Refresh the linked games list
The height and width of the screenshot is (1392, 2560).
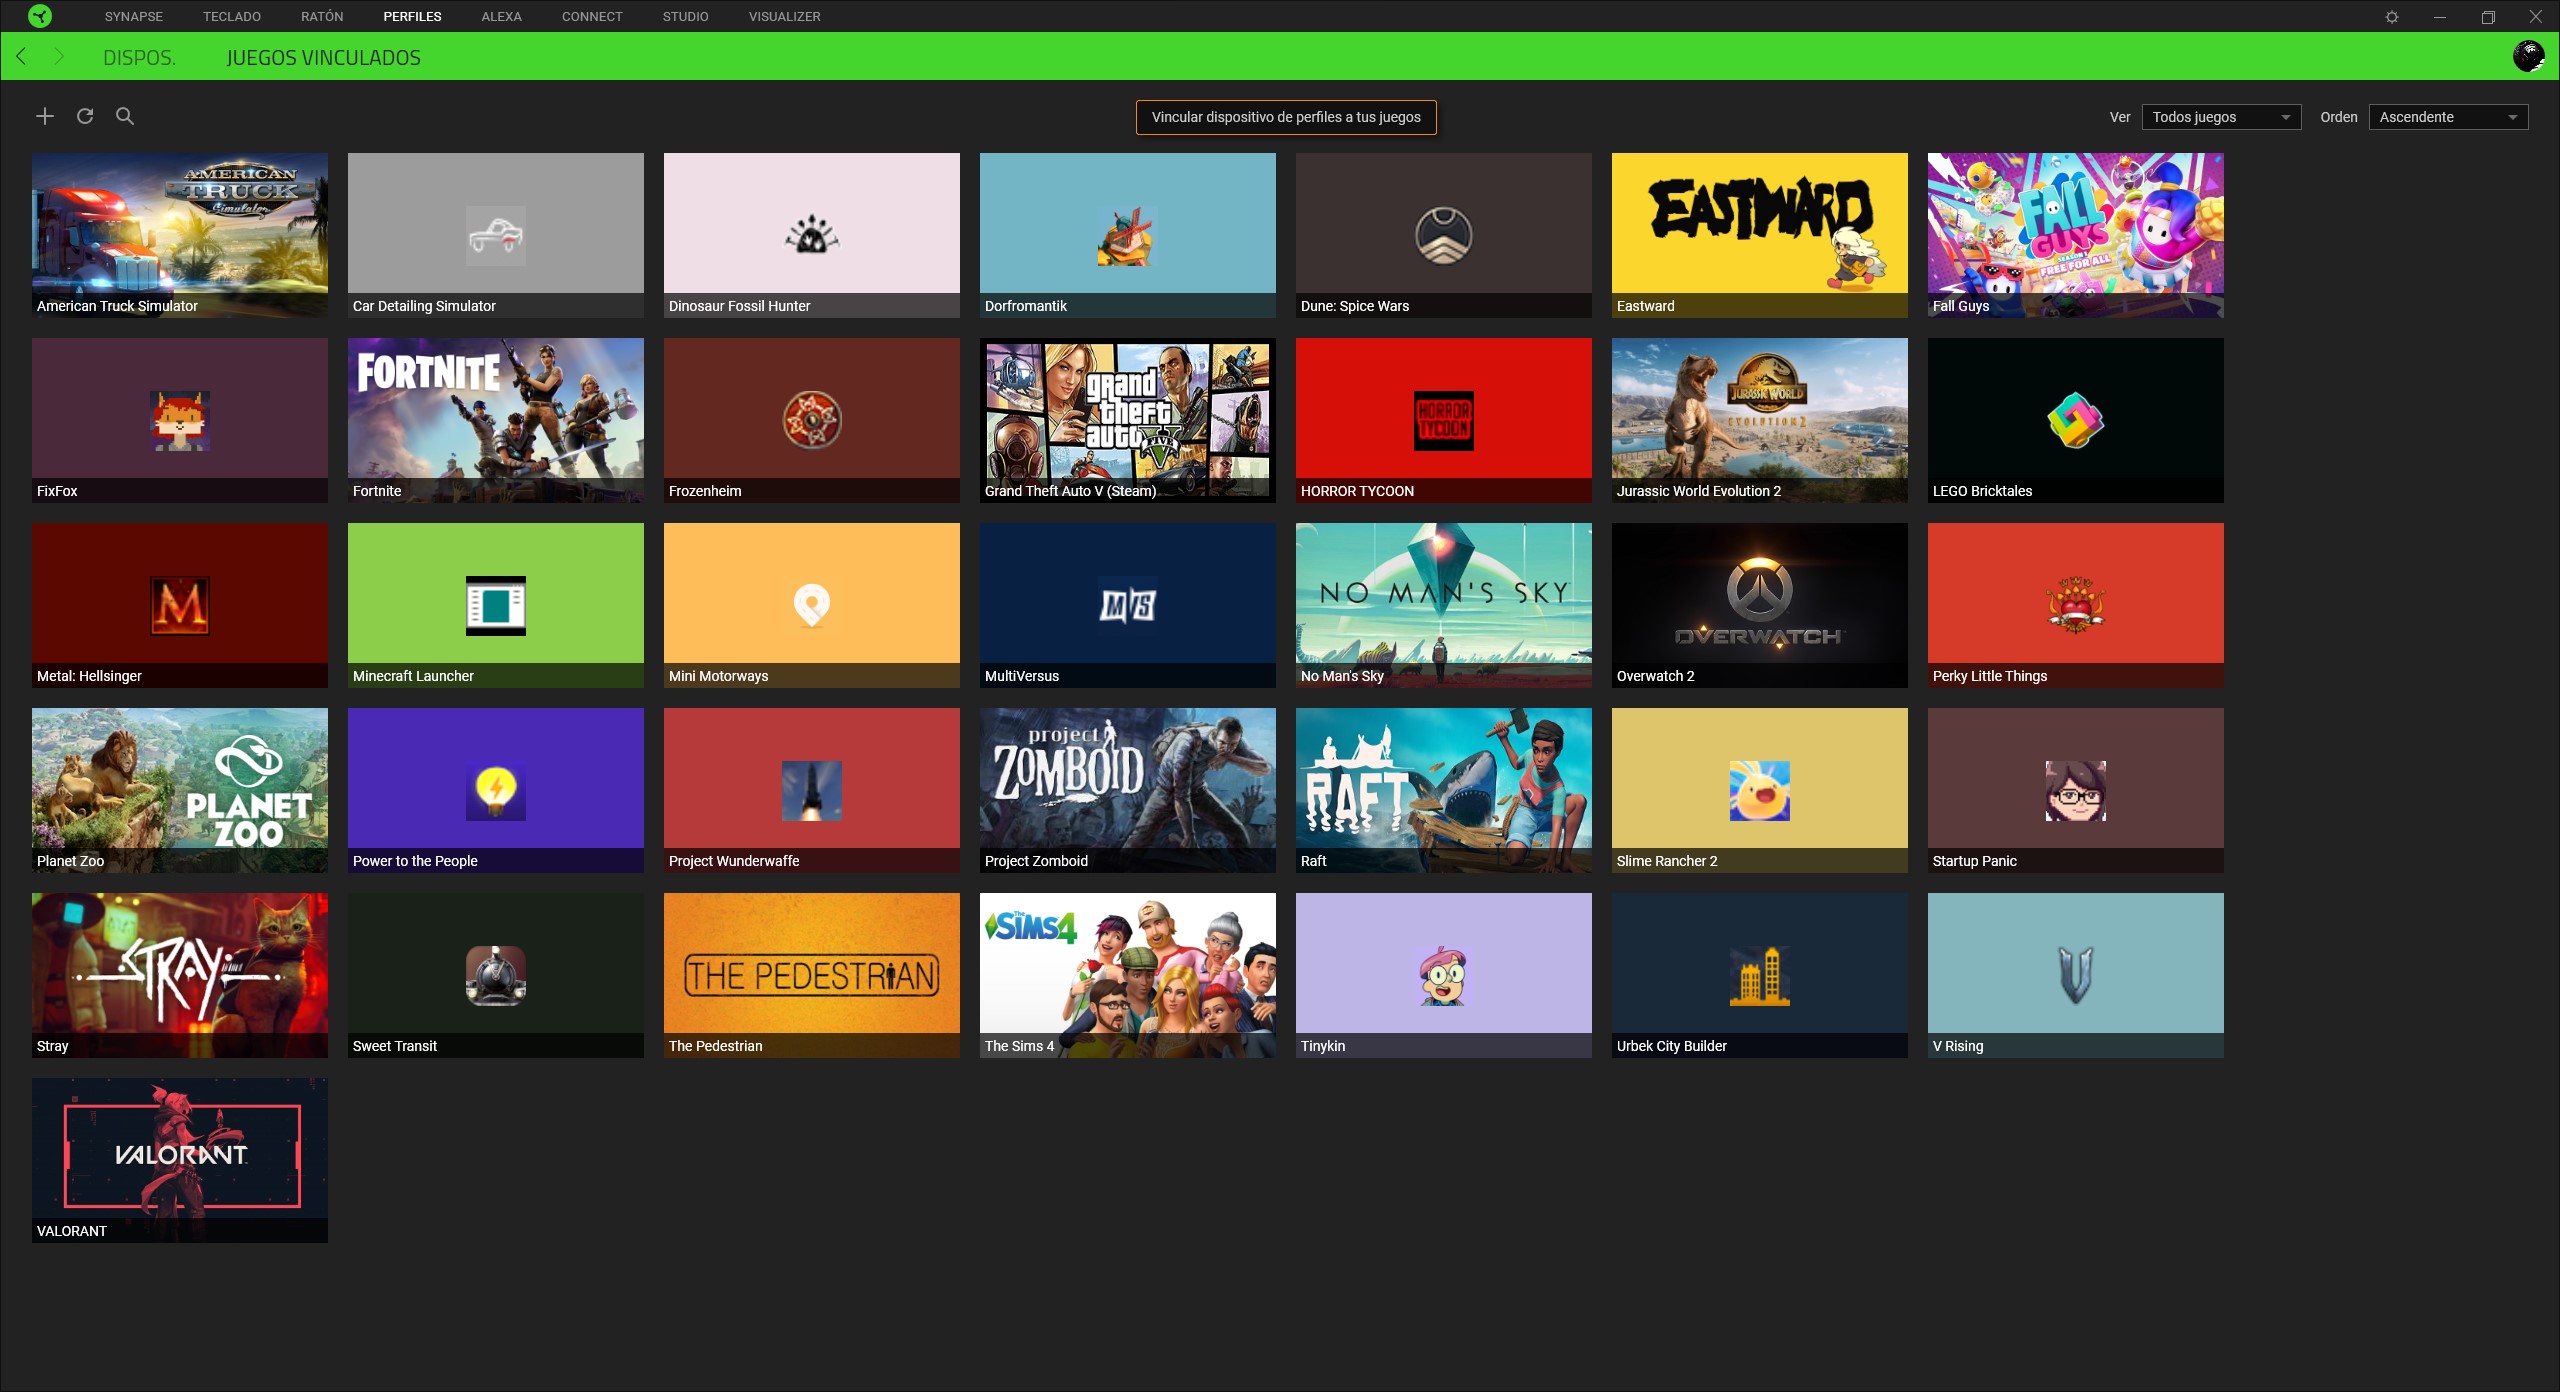click(85, 116)
